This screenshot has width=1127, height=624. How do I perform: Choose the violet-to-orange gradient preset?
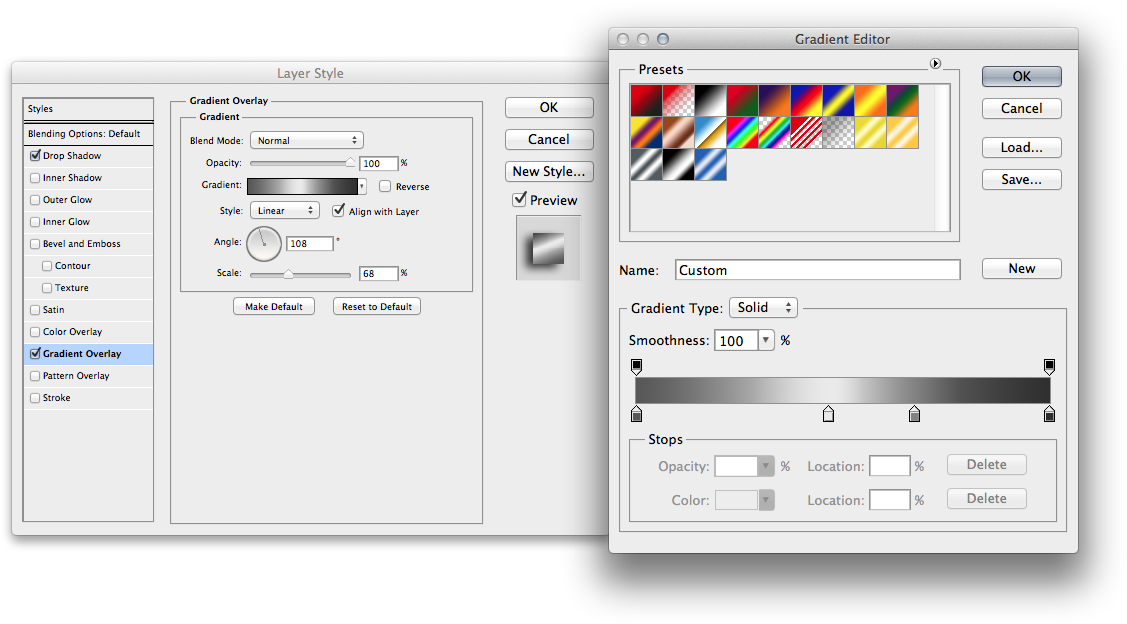(x=774, y=101)
